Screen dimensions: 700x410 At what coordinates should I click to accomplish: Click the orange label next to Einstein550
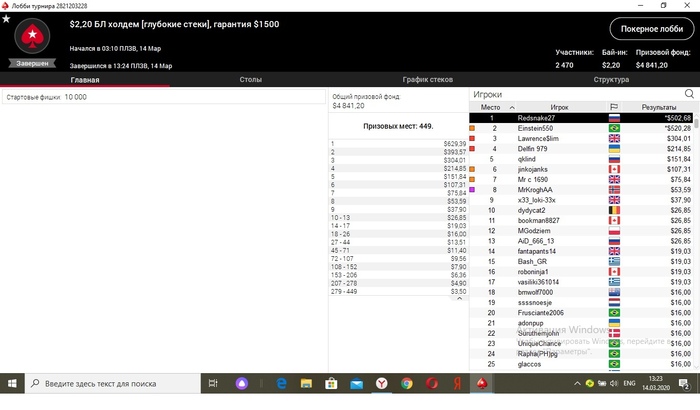pyautogui.click(x=472, y=128)
